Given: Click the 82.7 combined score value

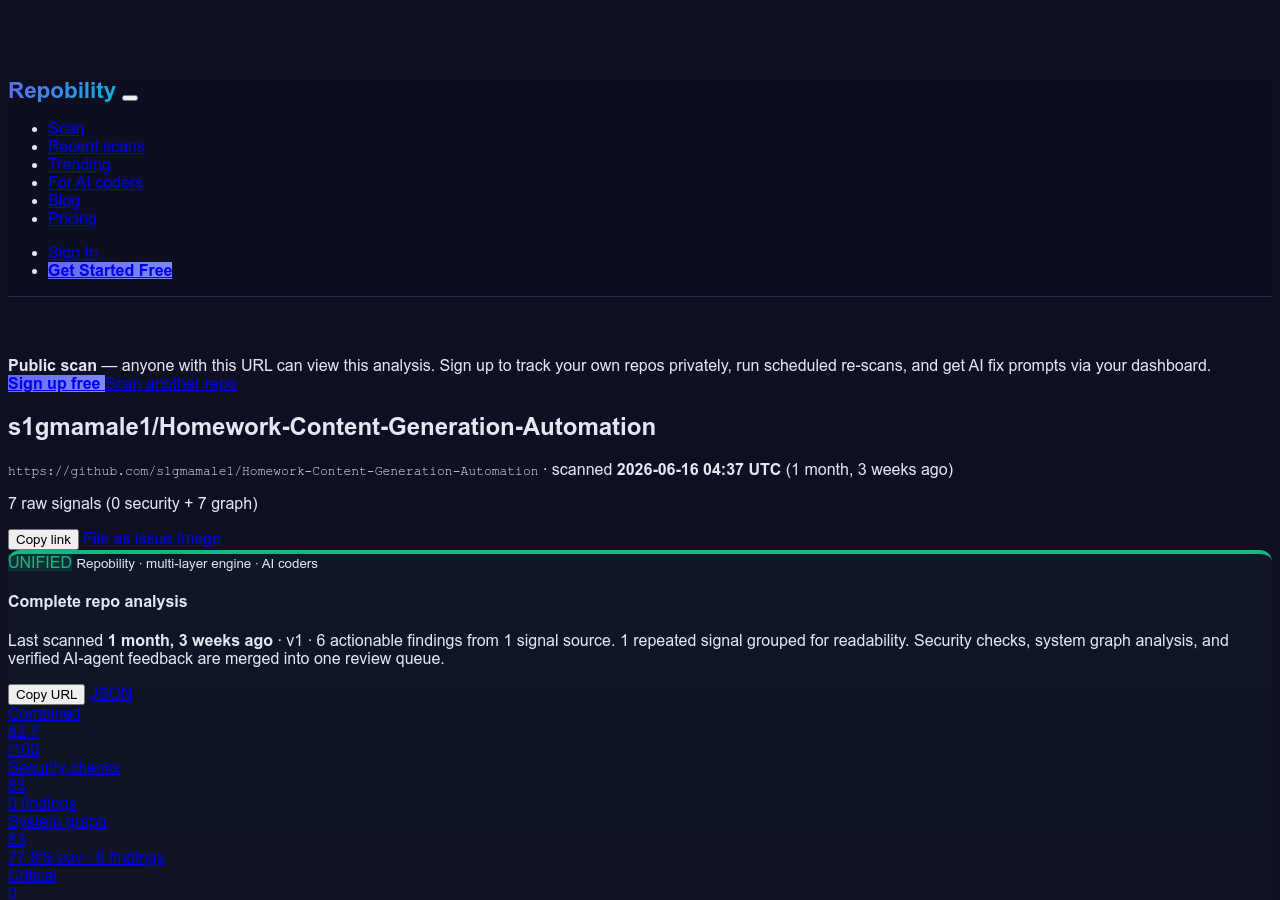Looking at the screenshot, I should coord(23,731).
